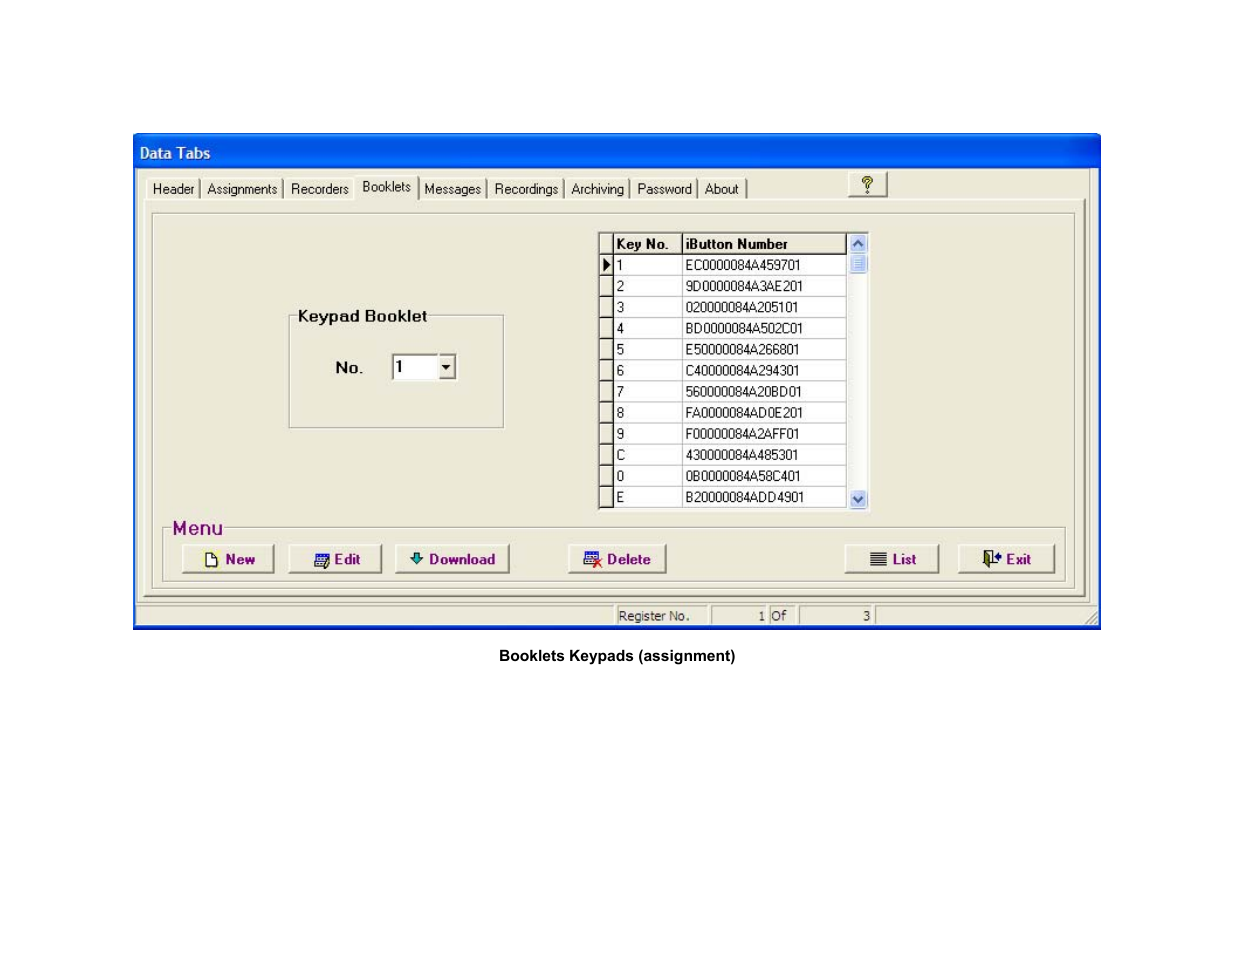Switch to the Header tab
The image size is (1235, 954).
pyautogui.click(x=173, y=189)
